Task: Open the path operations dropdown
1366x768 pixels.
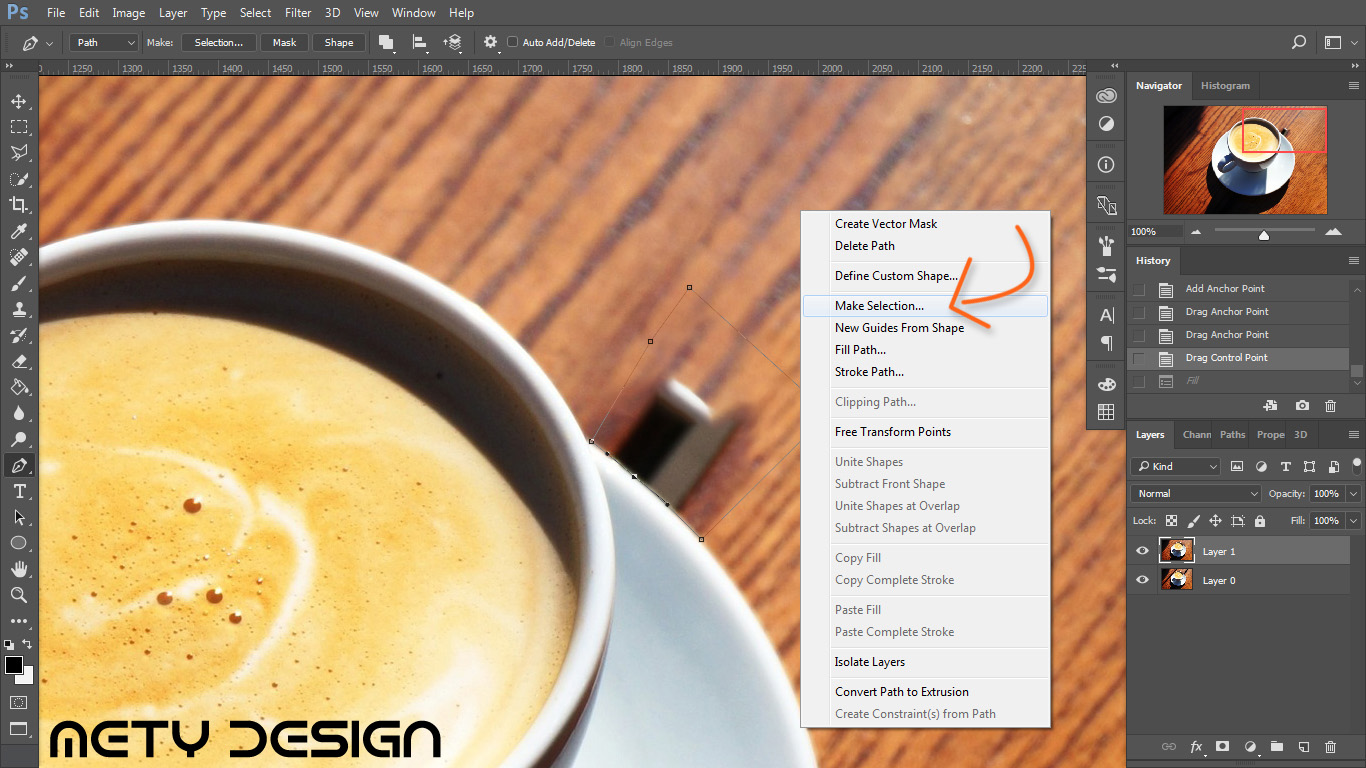Action: click(x=386, y=42)
